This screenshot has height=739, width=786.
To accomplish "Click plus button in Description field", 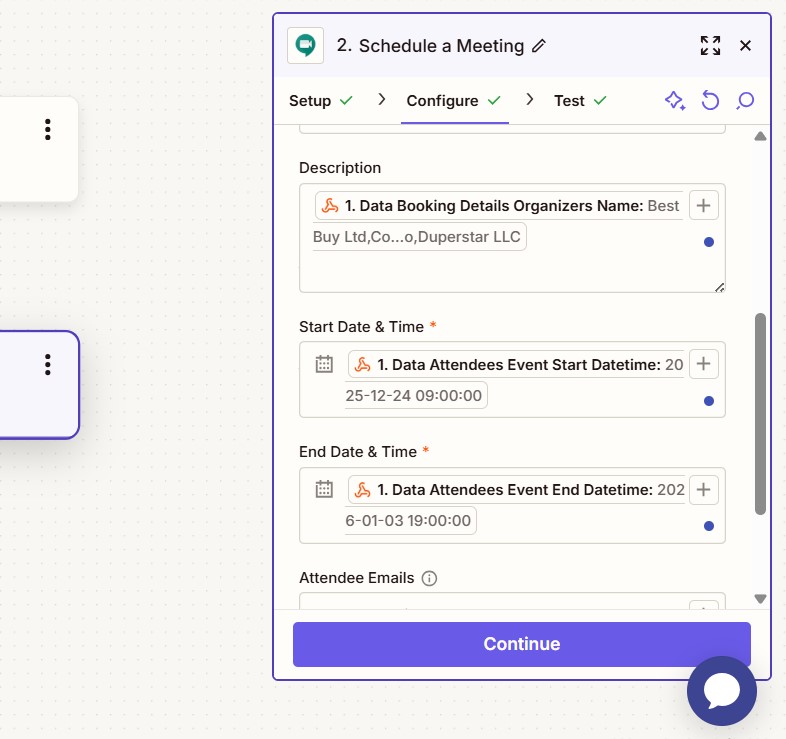I will (705, 205).
